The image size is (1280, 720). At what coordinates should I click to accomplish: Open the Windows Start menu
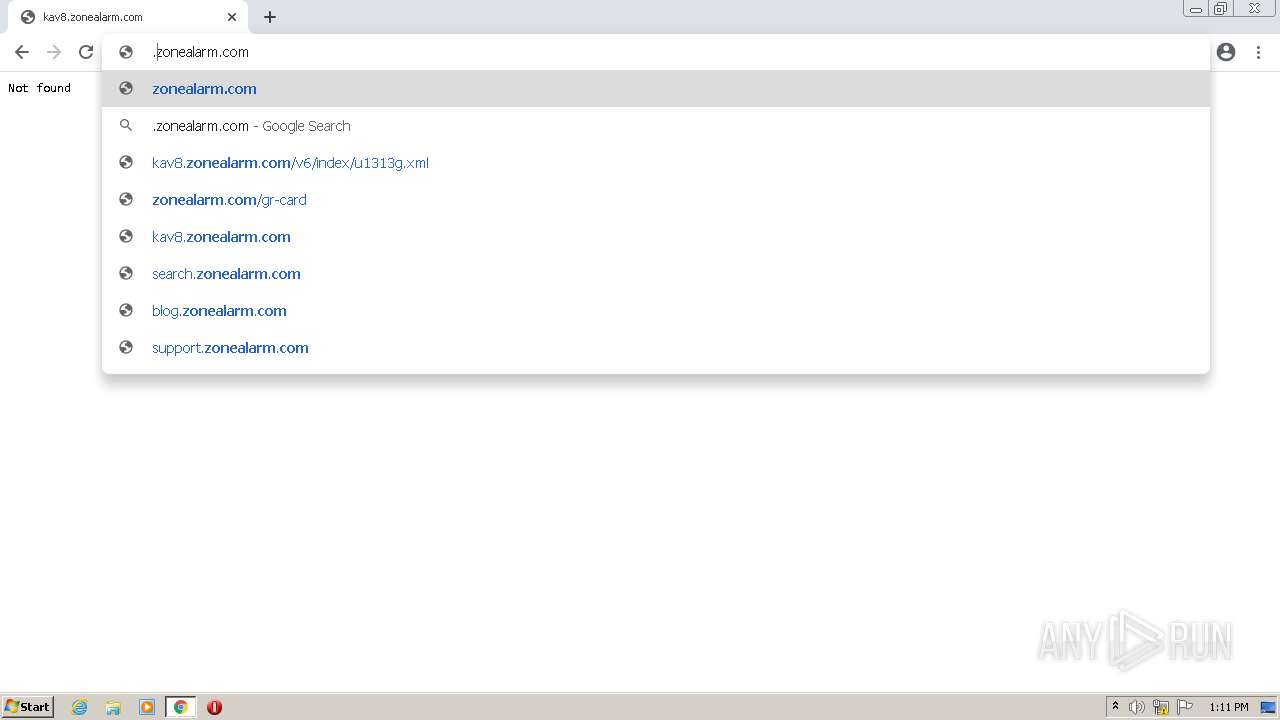(x=28, y=707)
